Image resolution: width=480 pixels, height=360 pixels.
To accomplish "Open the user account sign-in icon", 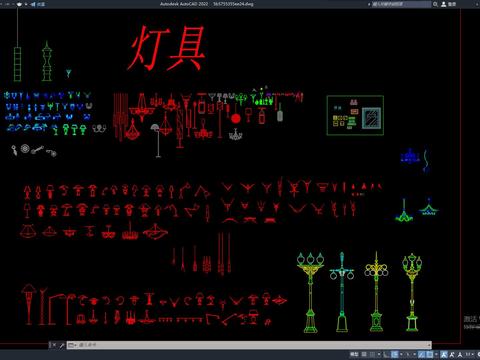I will pyautogui.click(x=444, y=4).
